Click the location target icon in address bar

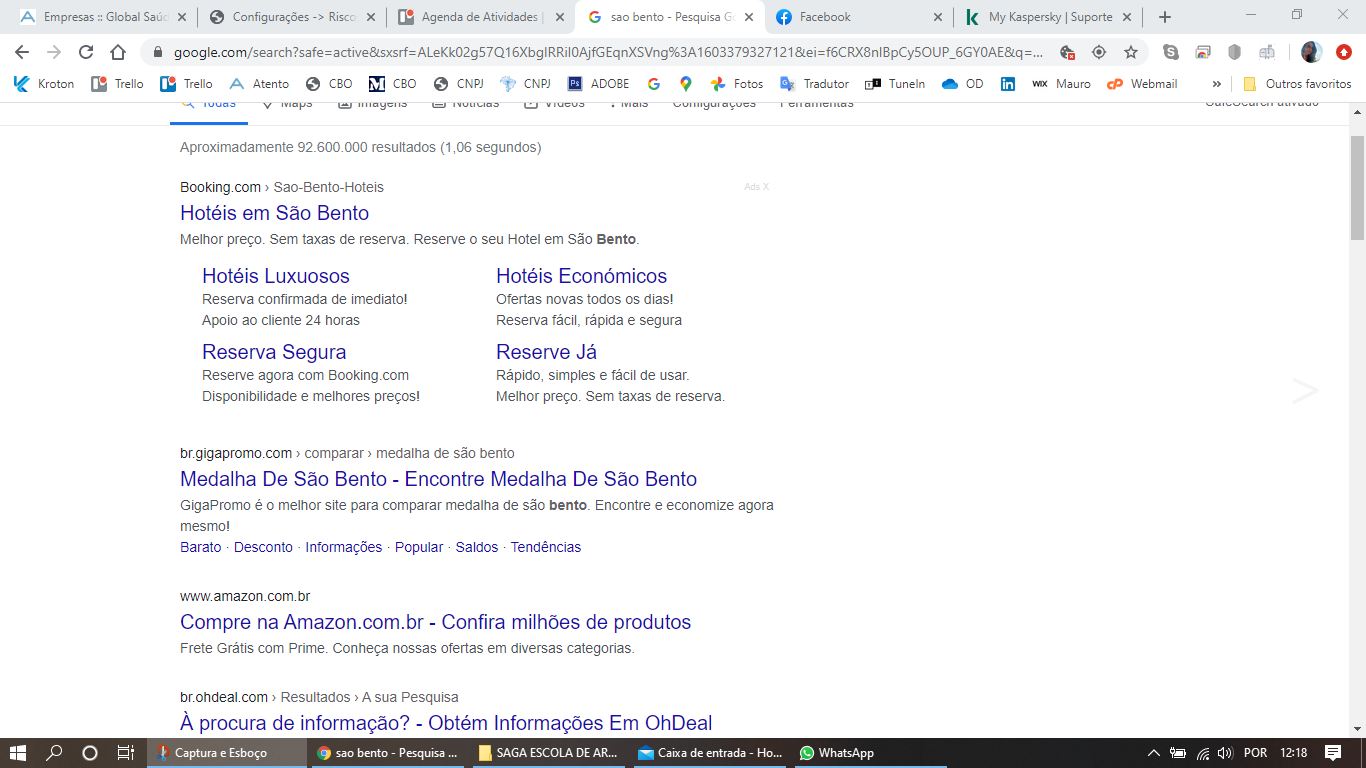pos(1099,52)
